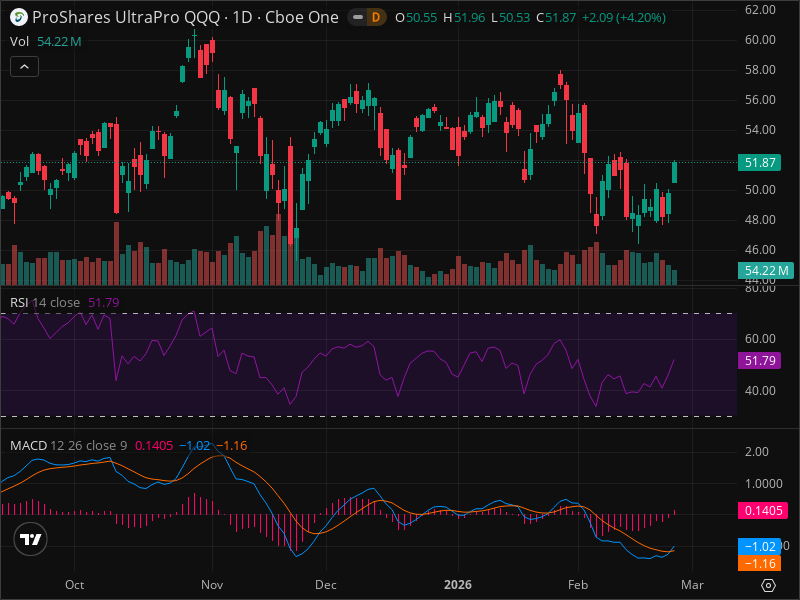Click the close value C51.87

tap(556, 18)
